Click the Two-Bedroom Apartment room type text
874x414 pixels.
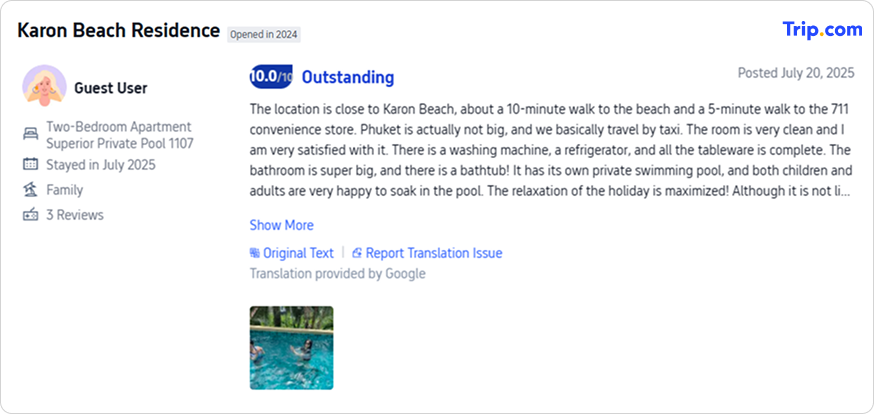point(119,127)
